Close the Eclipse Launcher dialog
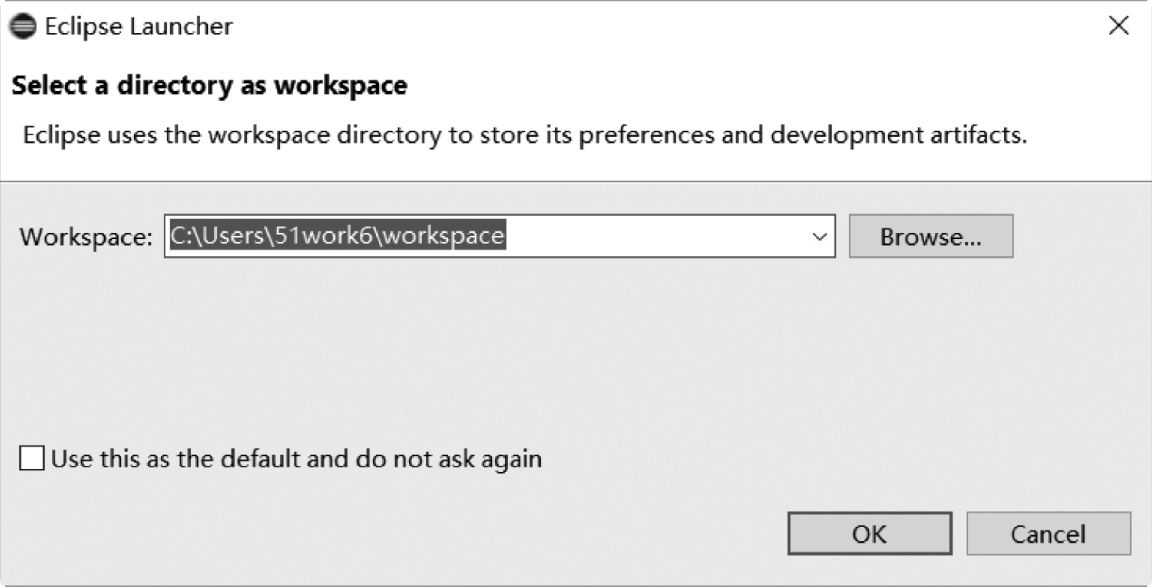This screenshot has width=1152, height=587. click(1118, 26)
